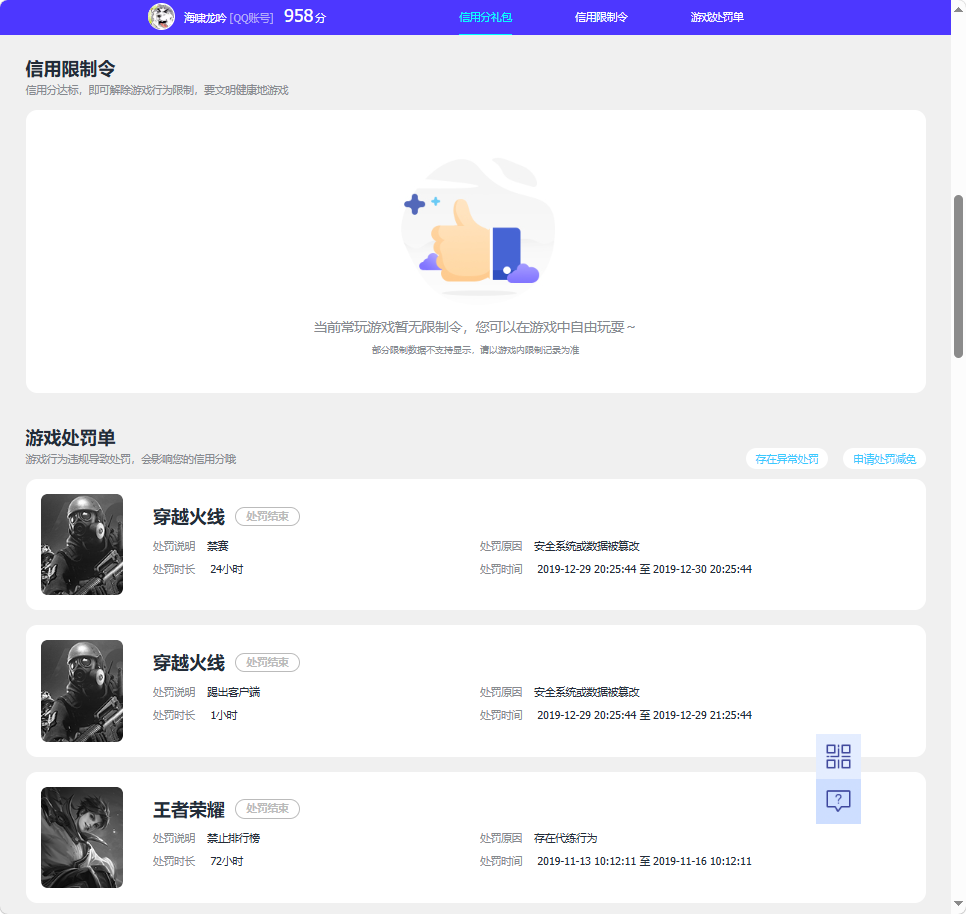Open 穿越火线 thumbnail for 禁赛 penalty
This screenshot has height=914, width=966.
click(82, 544)
